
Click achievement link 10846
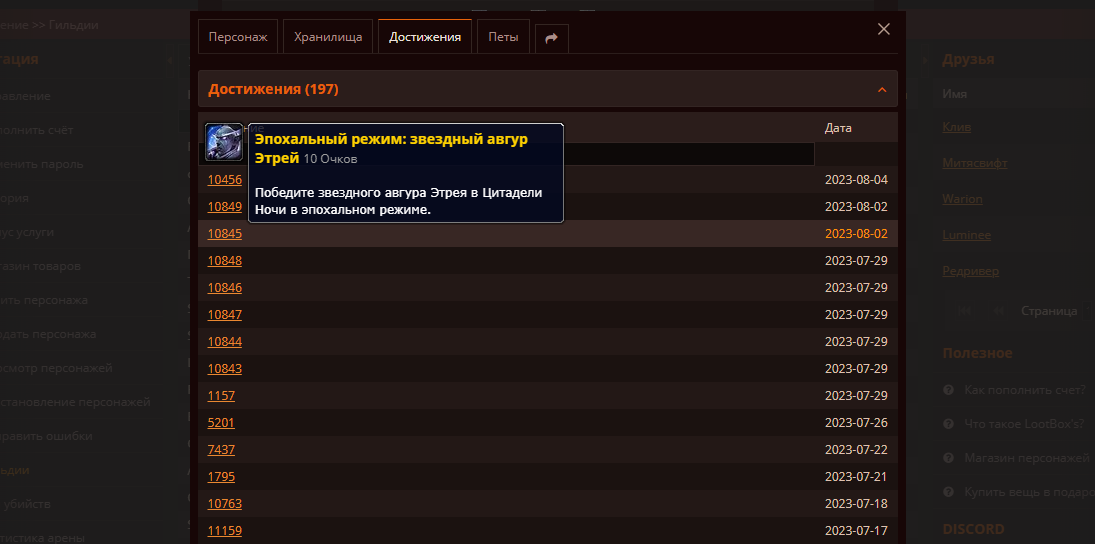click(224, 288)
